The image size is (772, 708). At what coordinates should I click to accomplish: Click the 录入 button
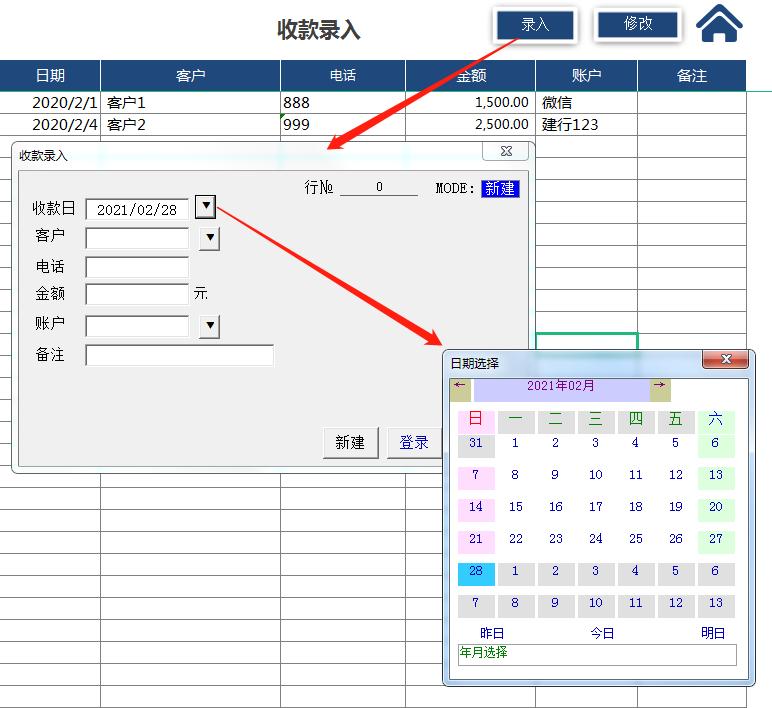pos(535,25)
